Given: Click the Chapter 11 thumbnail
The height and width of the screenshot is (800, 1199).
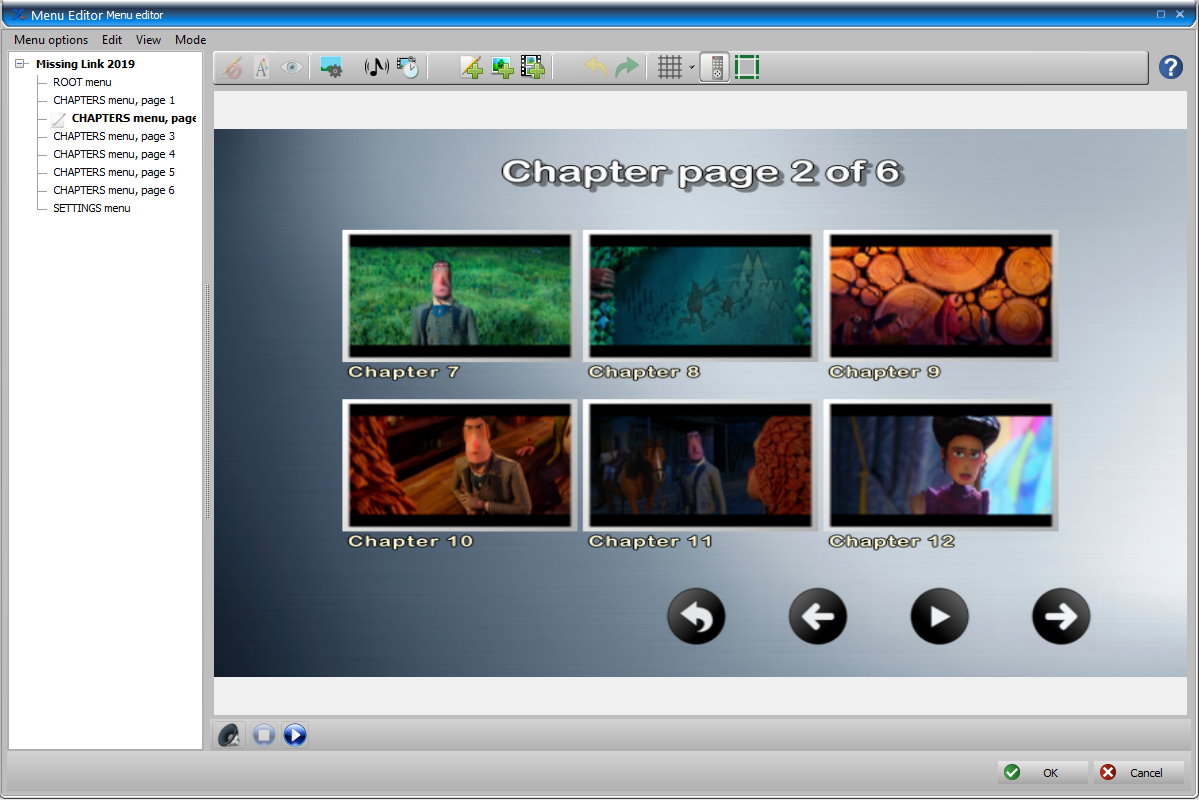Looking at the screenshot, I should click(x=700, y=465).
